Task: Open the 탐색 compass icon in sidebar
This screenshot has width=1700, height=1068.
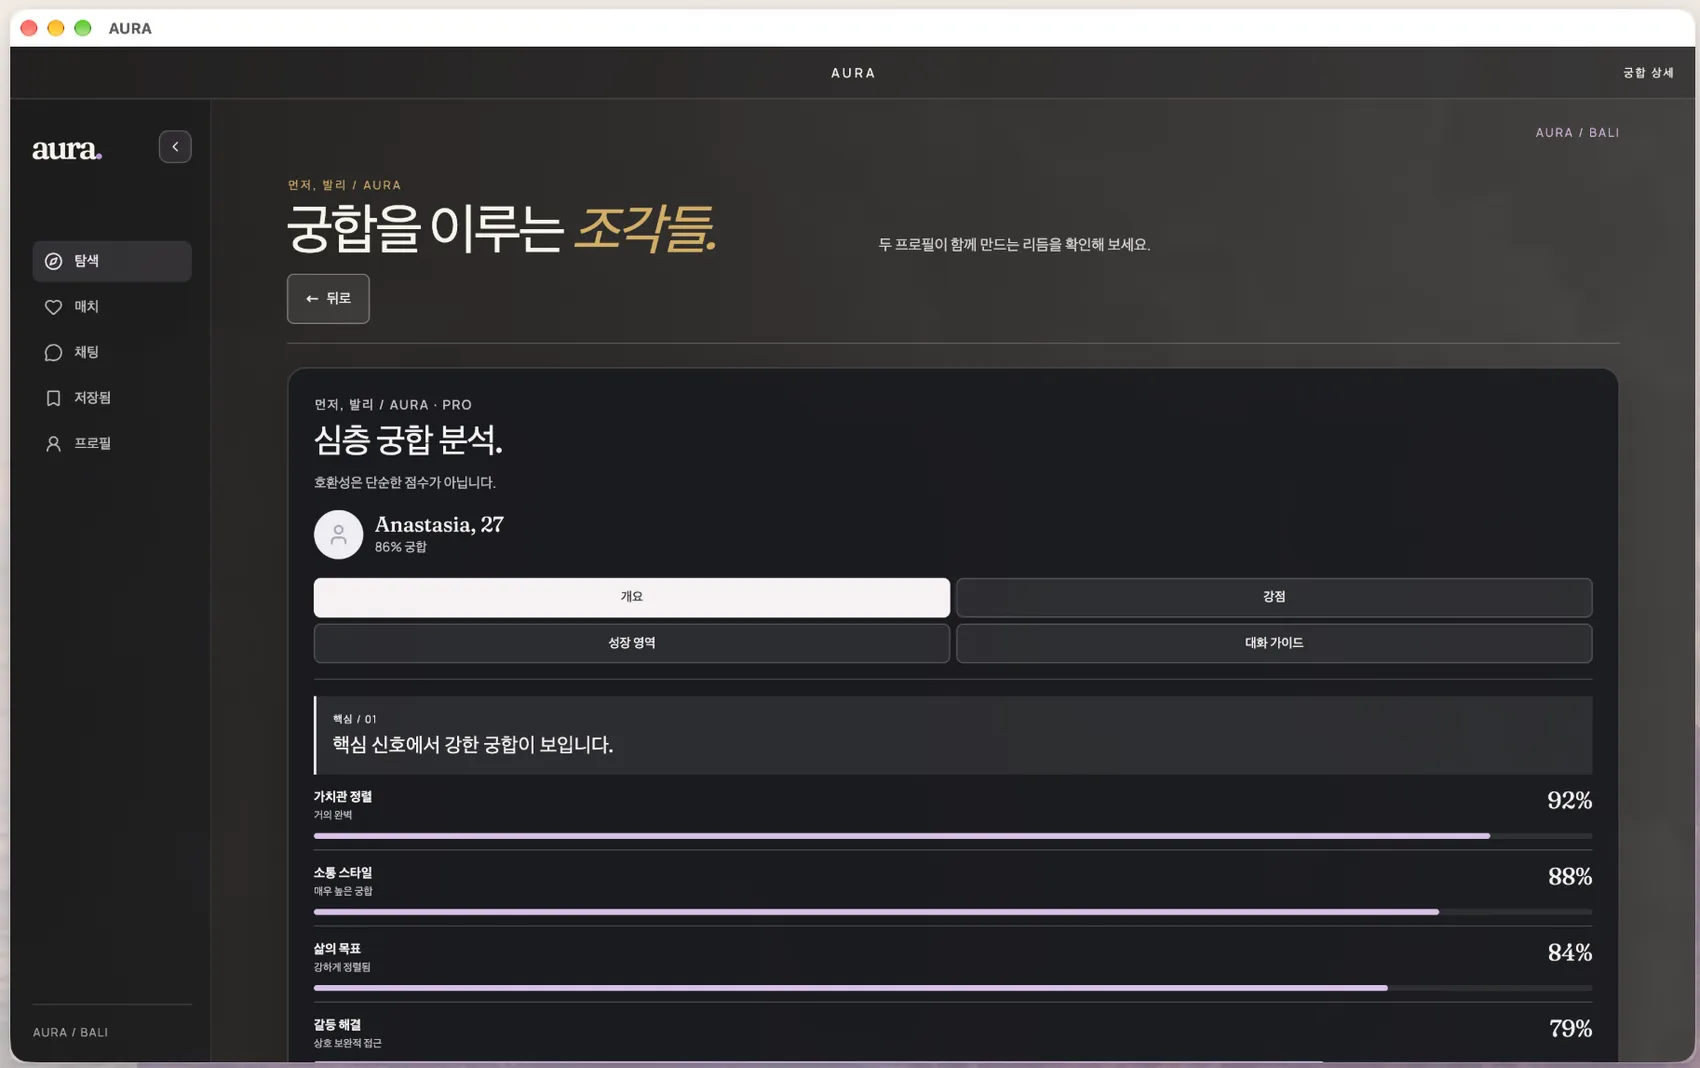Action: tap(54, 261)
